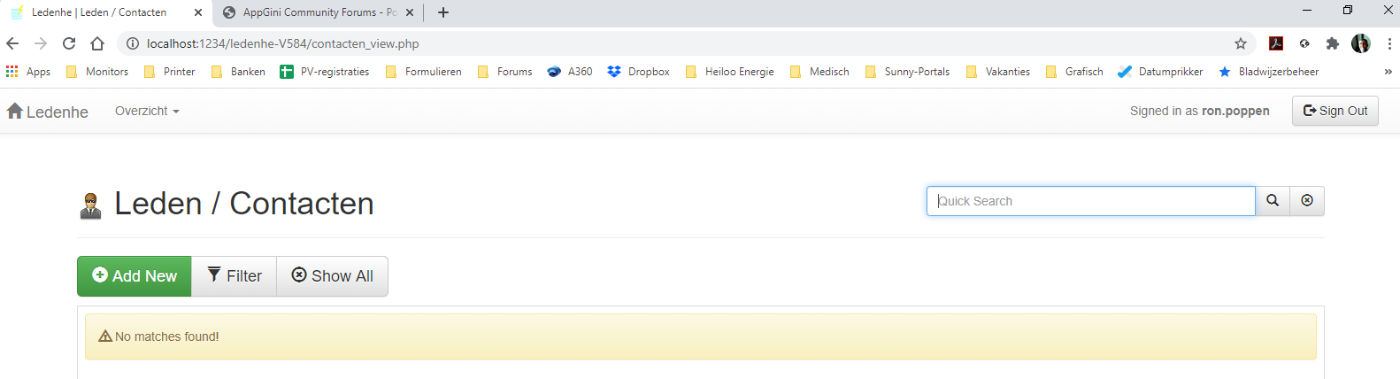Open the Medisch bookmark folder
The image size is (1400, 379).
point(820,72)
